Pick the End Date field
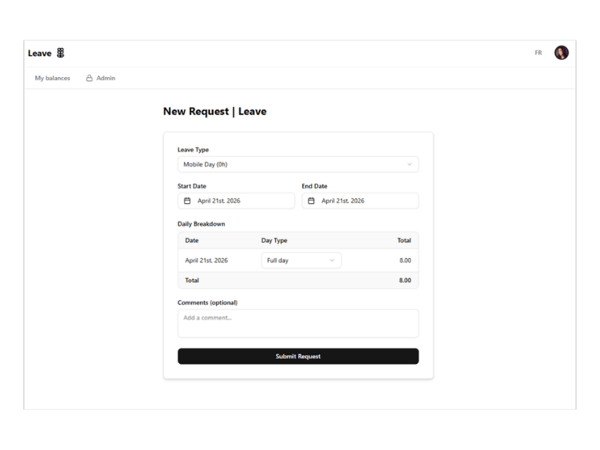Image resolution: width=600 pixels, height=450 pixels. 360,201
